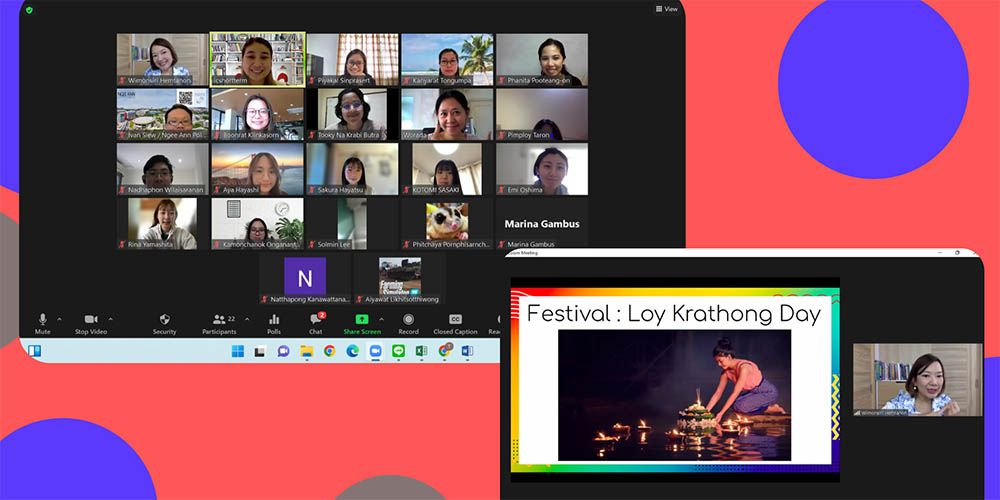Click the name label KOTOMI SASAKI
Viewport: 1000px width, 500px height.
[436, 190]
